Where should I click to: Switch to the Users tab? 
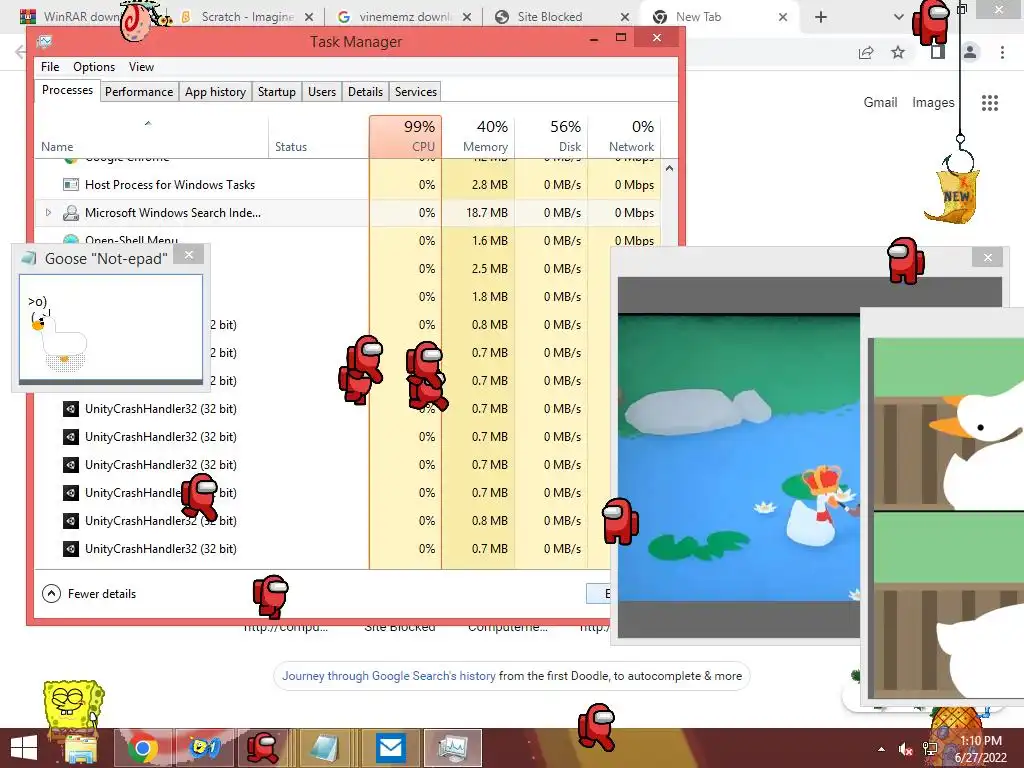(322, 92)
